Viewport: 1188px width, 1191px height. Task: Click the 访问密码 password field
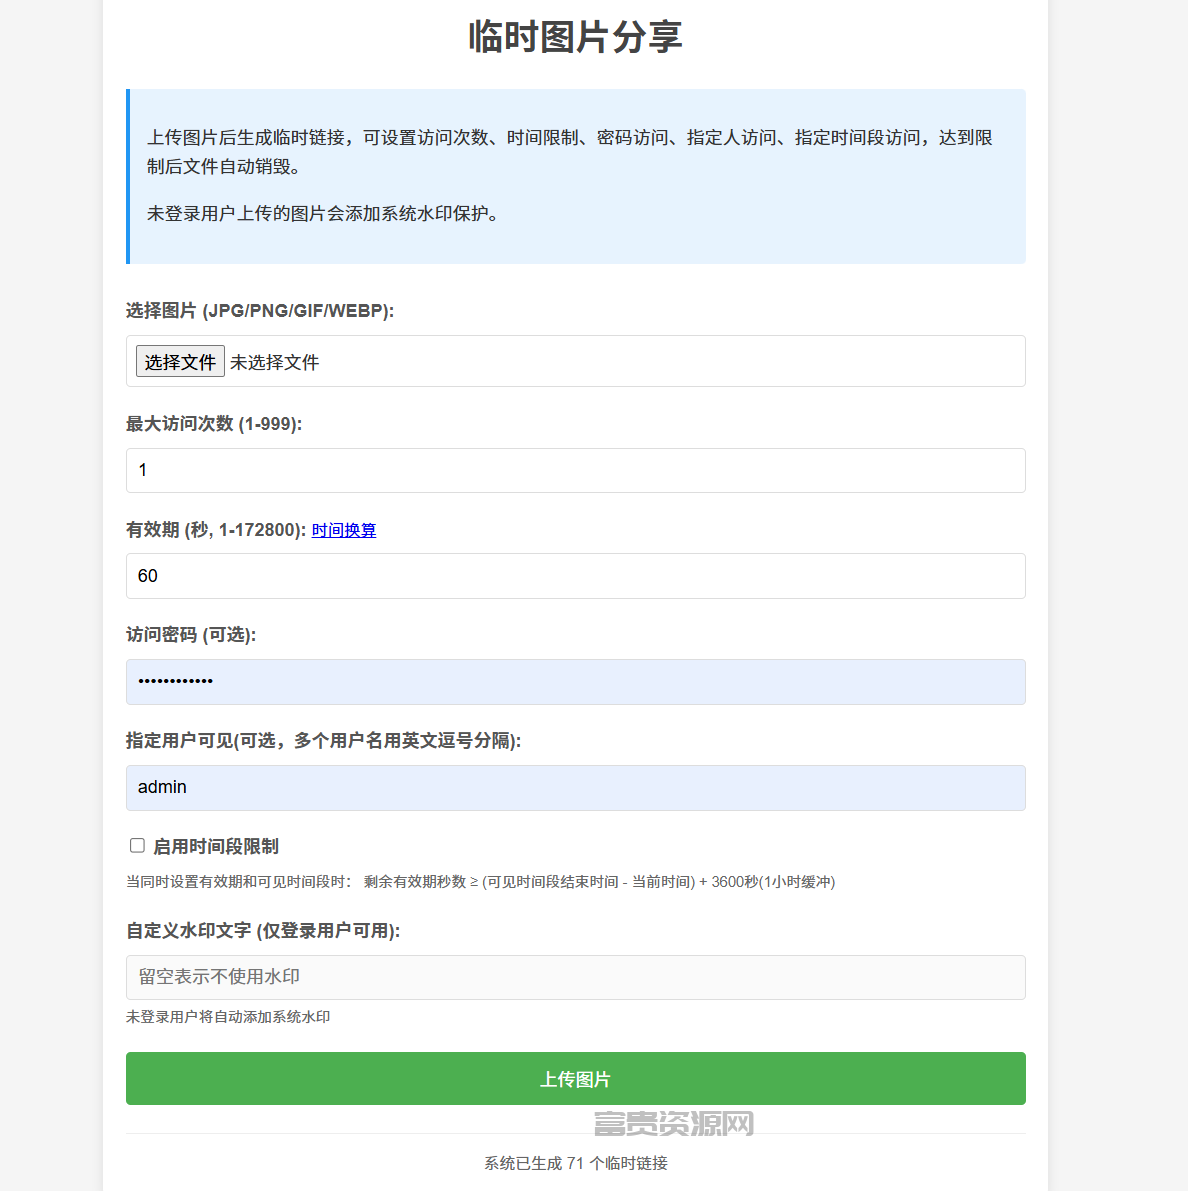(x=576, y=681)
